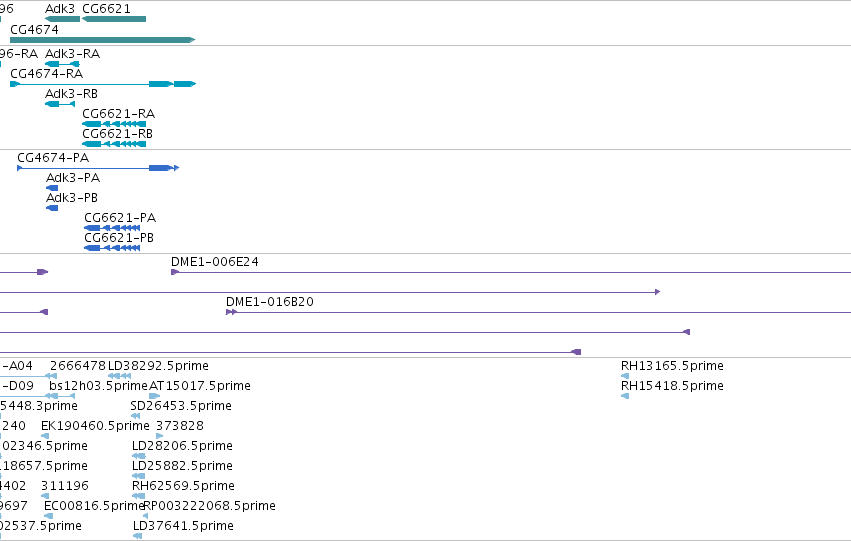The width and height of the screenshot is (851, 541).
Task: Click the RP003222068.5prime EST marker
Action: pos(145,516)
